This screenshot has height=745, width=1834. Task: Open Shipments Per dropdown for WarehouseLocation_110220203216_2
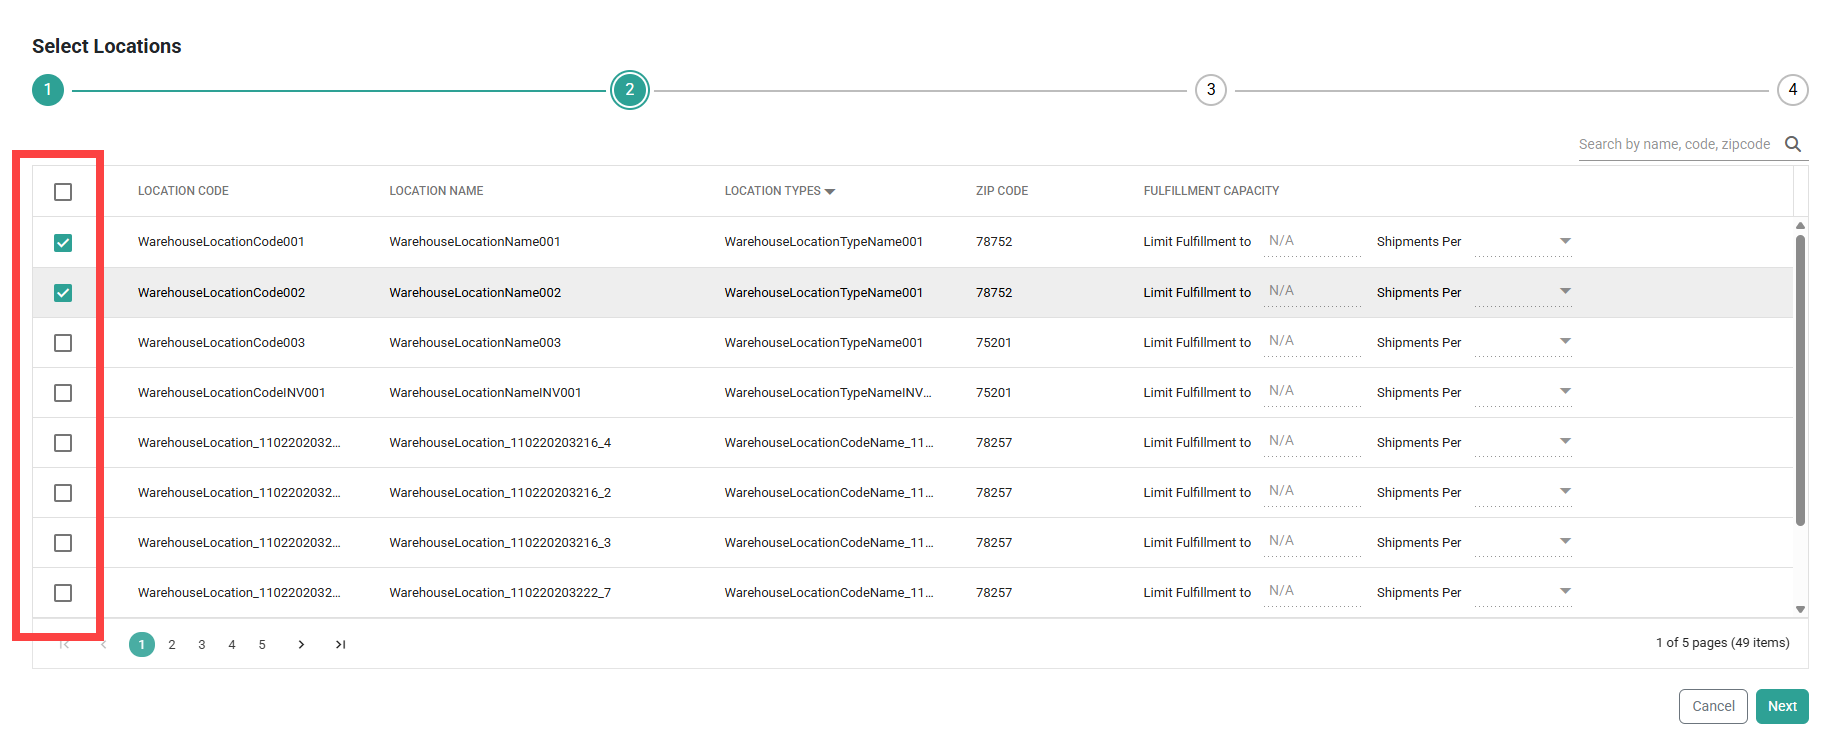coord(1523,492)
